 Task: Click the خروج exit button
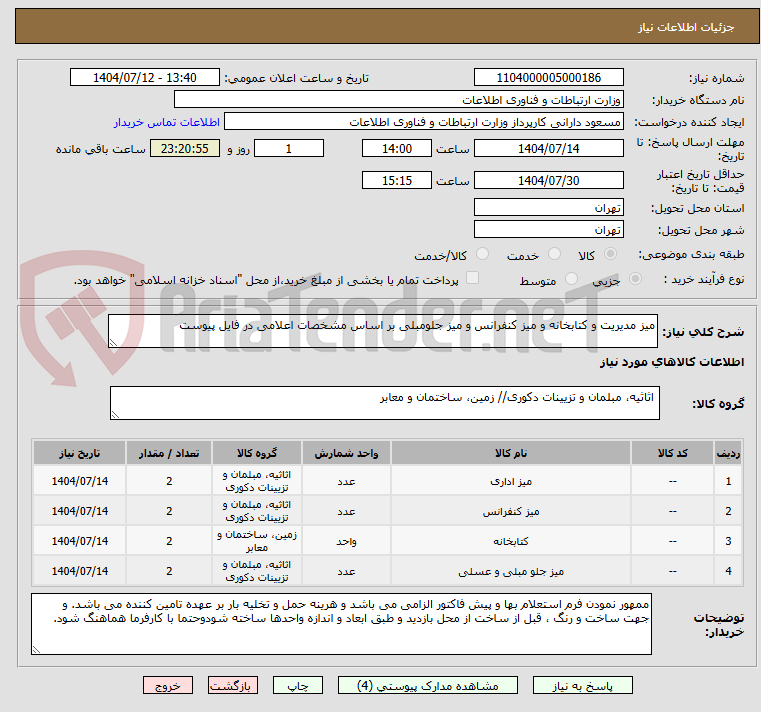click(x=167, y=686)
